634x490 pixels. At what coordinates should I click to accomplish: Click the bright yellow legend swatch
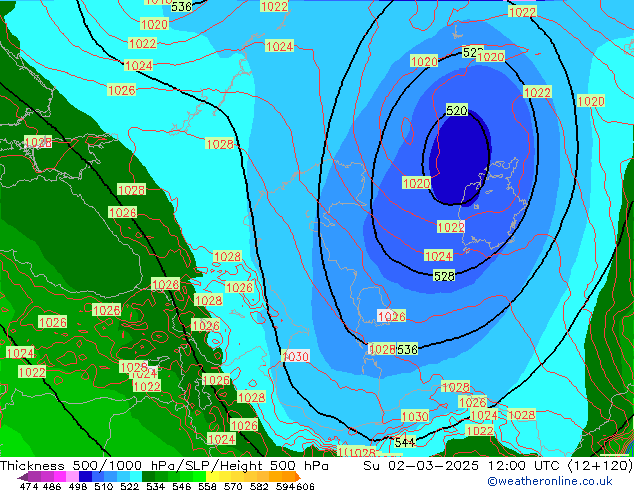coord(212,477)
